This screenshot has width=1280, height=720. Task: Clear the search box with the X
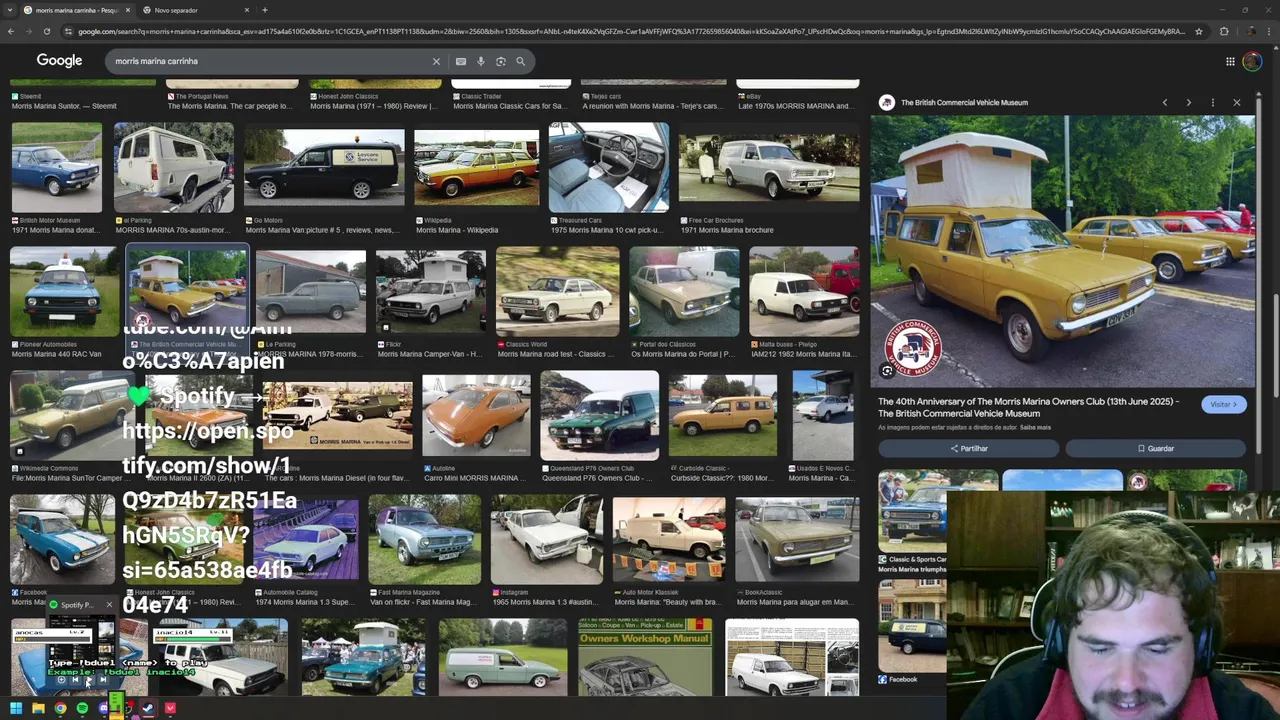(436, 61)
